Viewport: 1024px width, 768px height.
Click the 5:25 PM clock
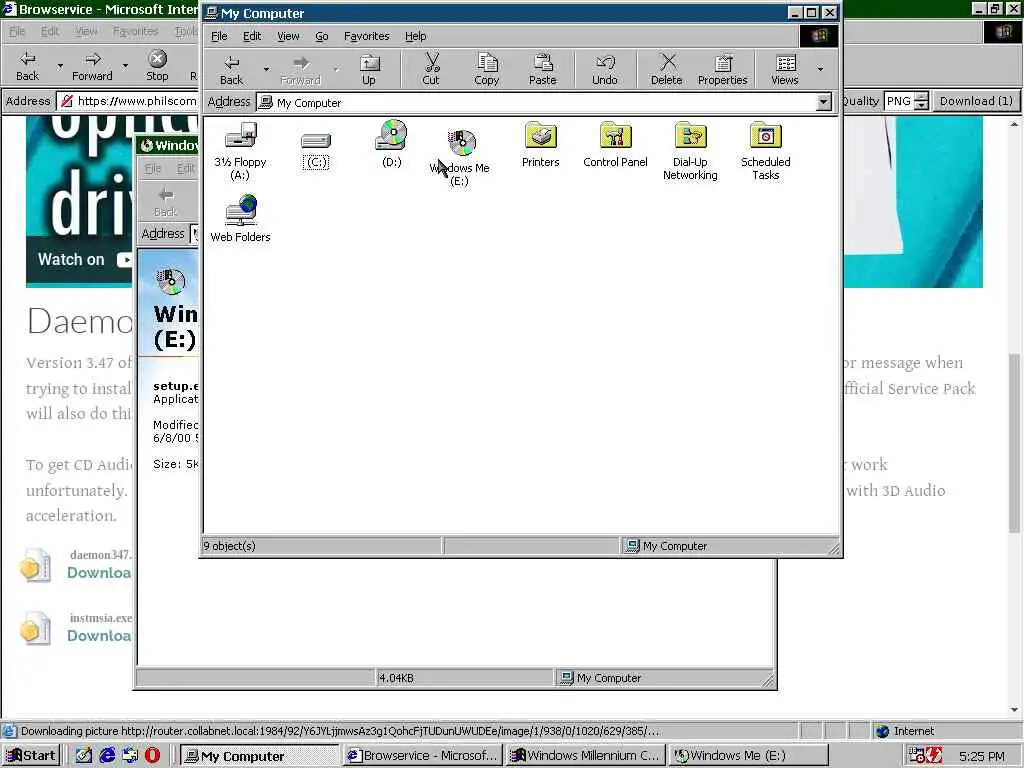tap(982, 756)
